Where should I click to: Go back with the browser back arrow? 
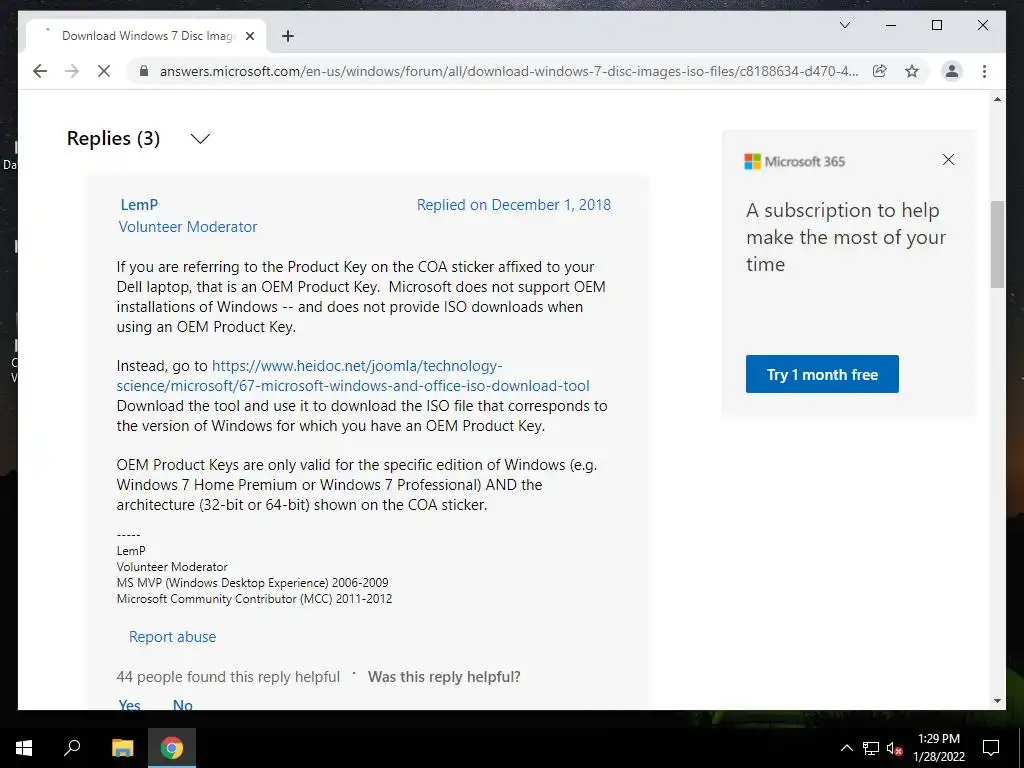[40, 71]
